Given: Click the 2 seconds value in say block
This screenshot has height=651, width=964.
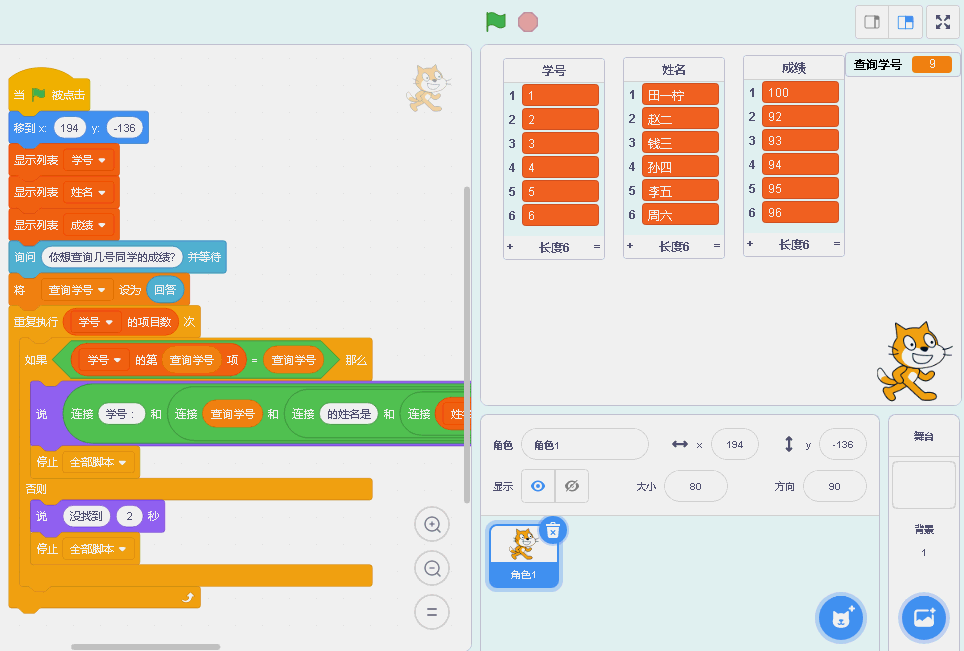Looking at the screenshot, I should pos(129,516).
